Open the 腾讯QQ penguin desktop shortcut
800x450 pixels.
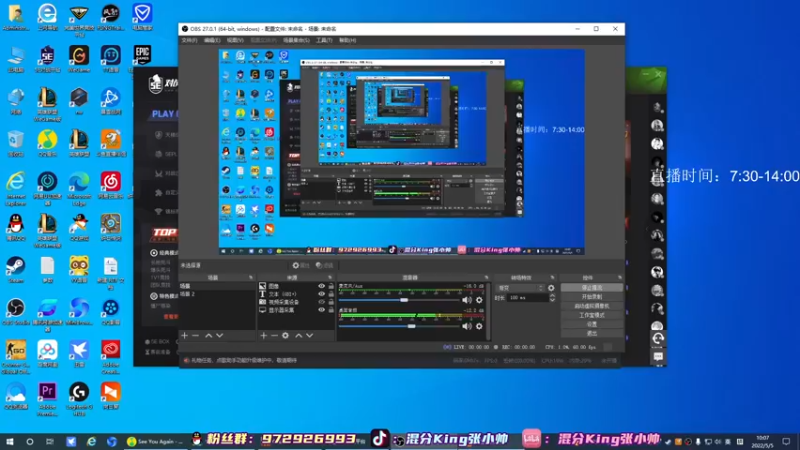click(x=16, y=228)
